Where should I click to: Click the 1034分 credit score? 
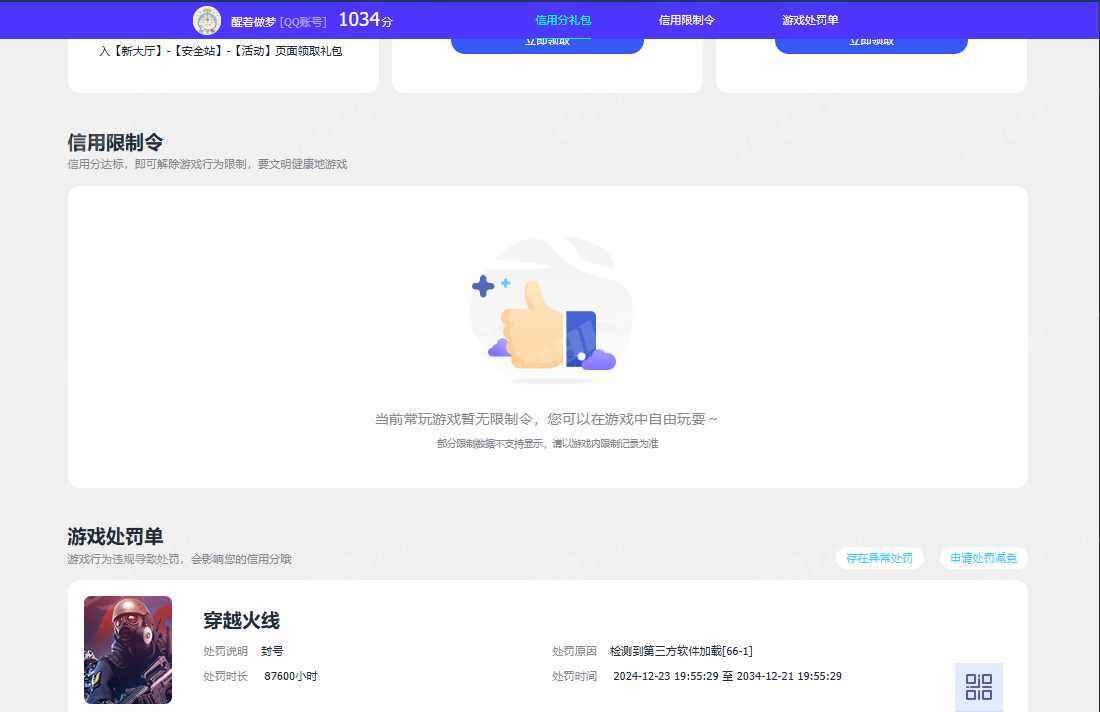365,20
